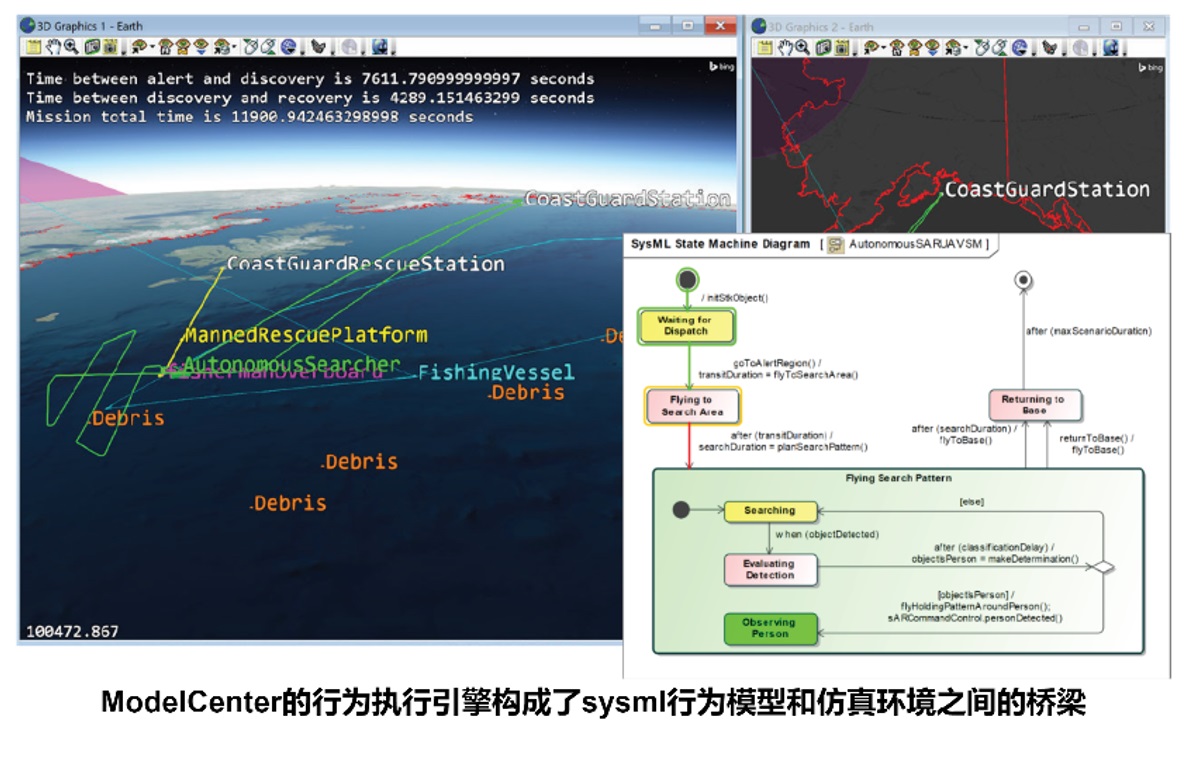Select the Returning to Base state
This screenshot has height=771, width=1190.
pyautogui.click(x=1034, y=404)
